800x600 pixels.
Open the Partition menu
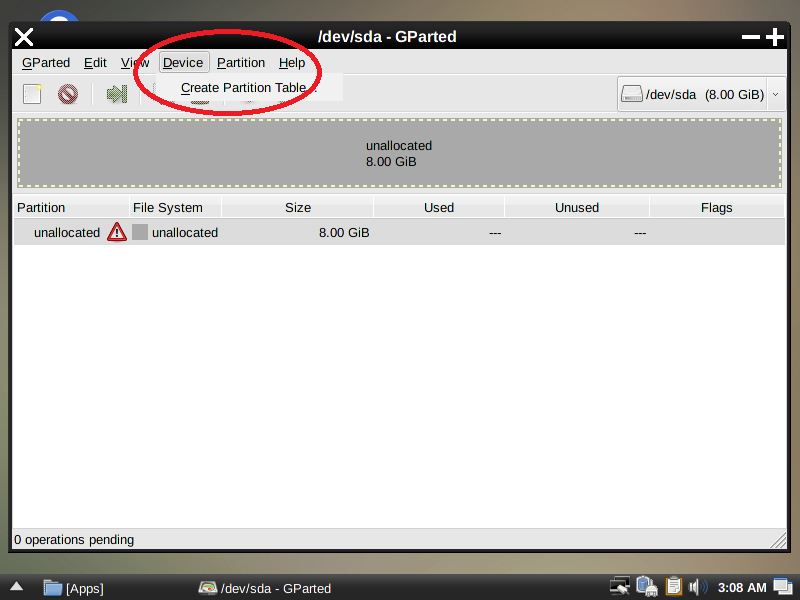pos(241,63)
